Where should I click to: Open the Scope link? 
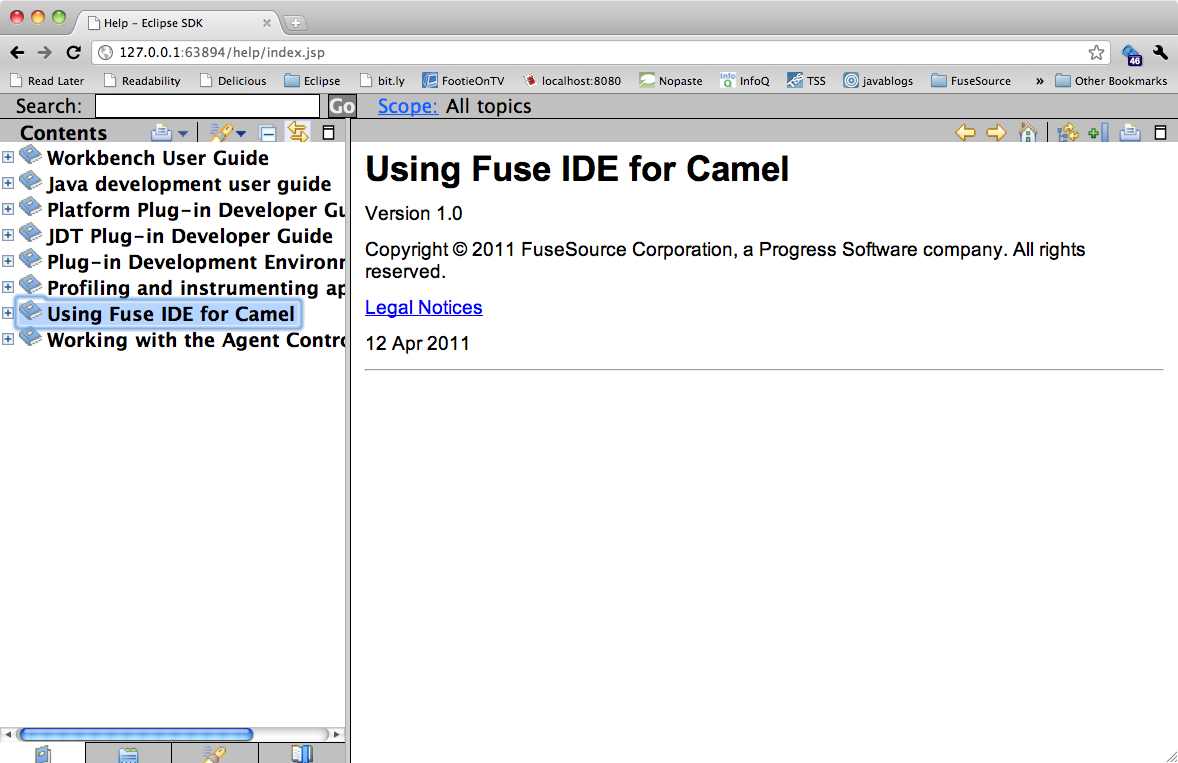pyautogui.click(x=407, y=107)
